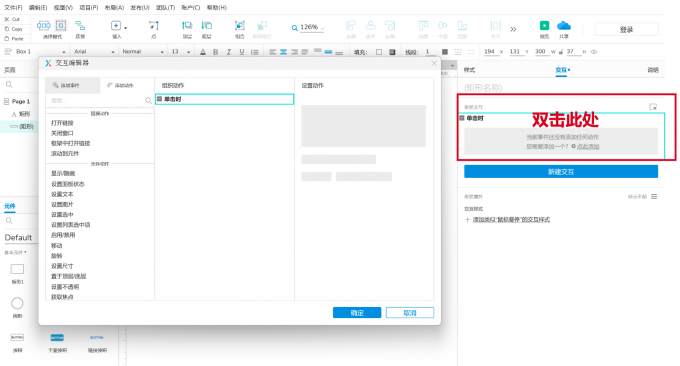Toggle left text alignment
Viewport: 680px width, 366px height.
272,52
